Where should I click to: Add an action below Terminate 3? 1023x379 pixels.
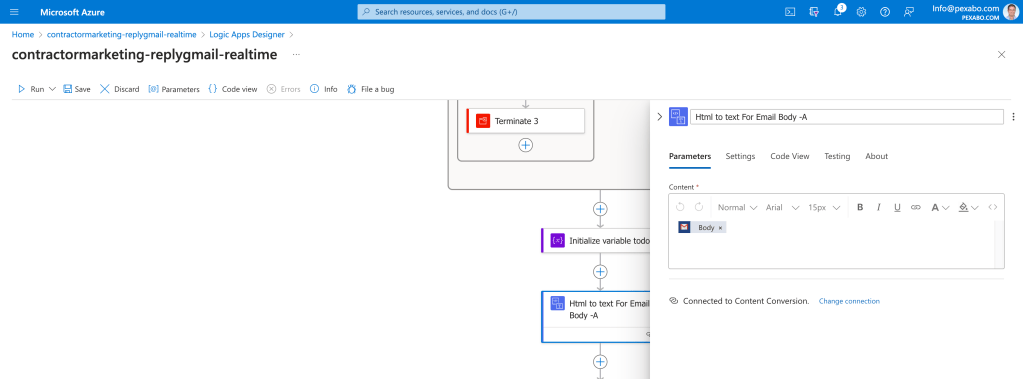[525, 145]
